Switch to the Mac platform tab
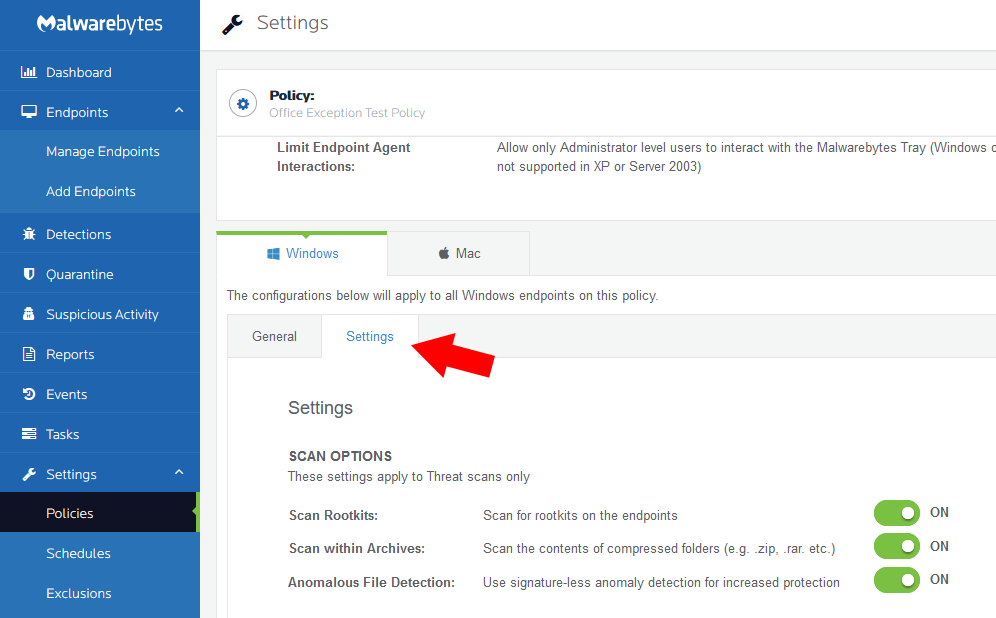This screenshot has width=996, height=618. (x=458, y=253)
